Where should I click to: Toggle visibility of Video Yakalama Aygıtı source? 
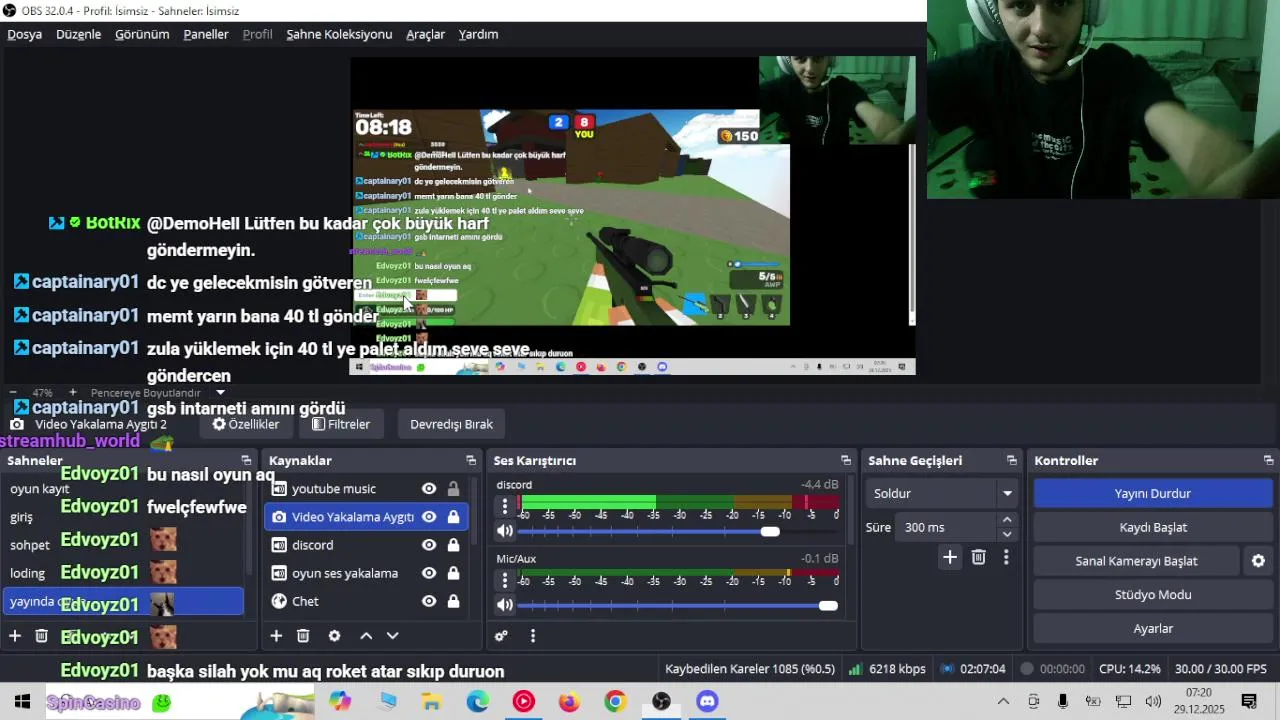[429, 517]
